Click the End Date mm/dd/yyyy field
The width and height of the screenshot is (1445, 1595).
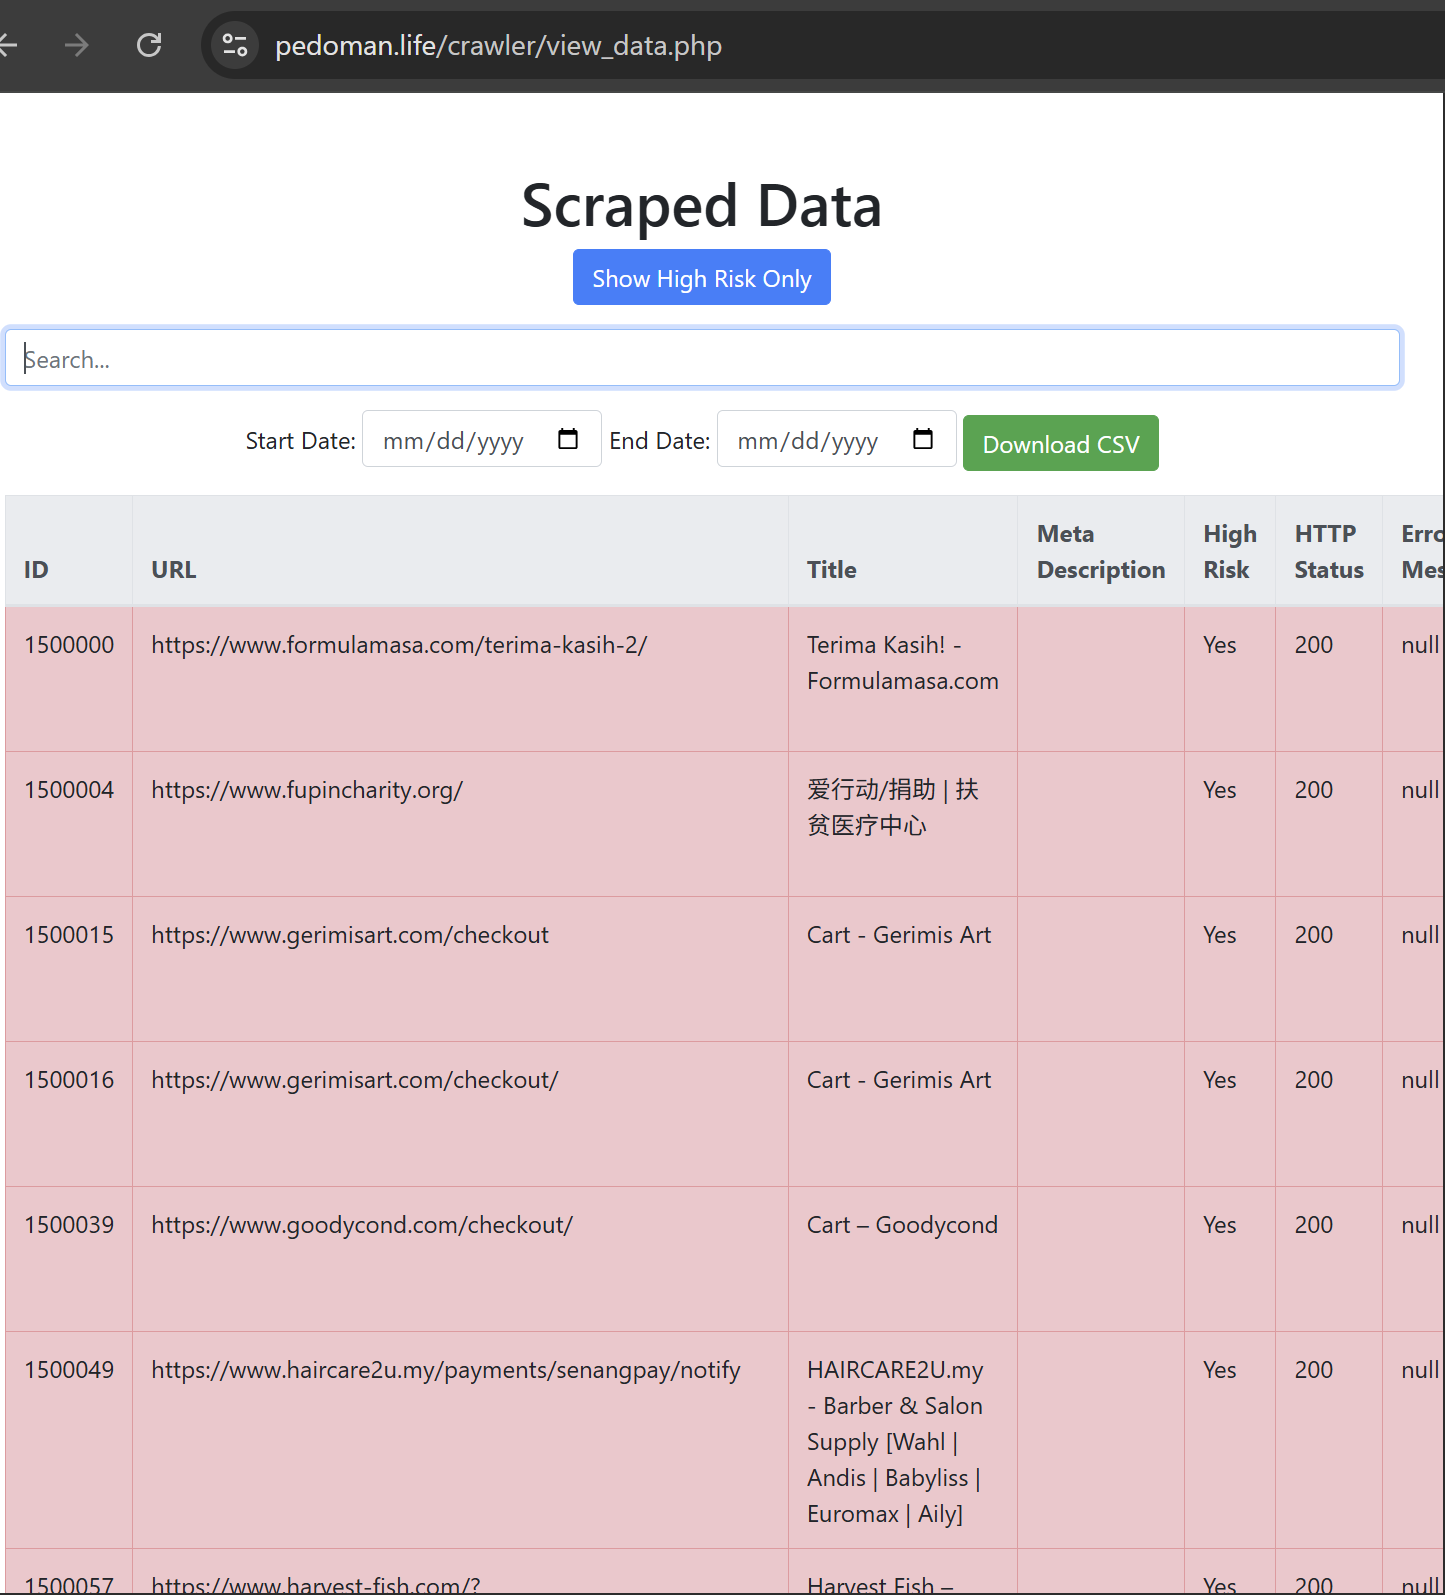click(836, 439)
